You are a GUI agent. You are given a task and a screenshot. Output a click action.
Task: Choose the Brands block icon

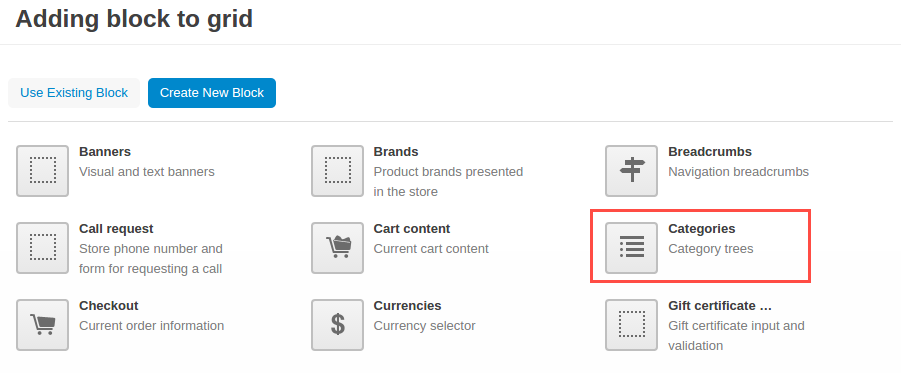coord(337,171)
